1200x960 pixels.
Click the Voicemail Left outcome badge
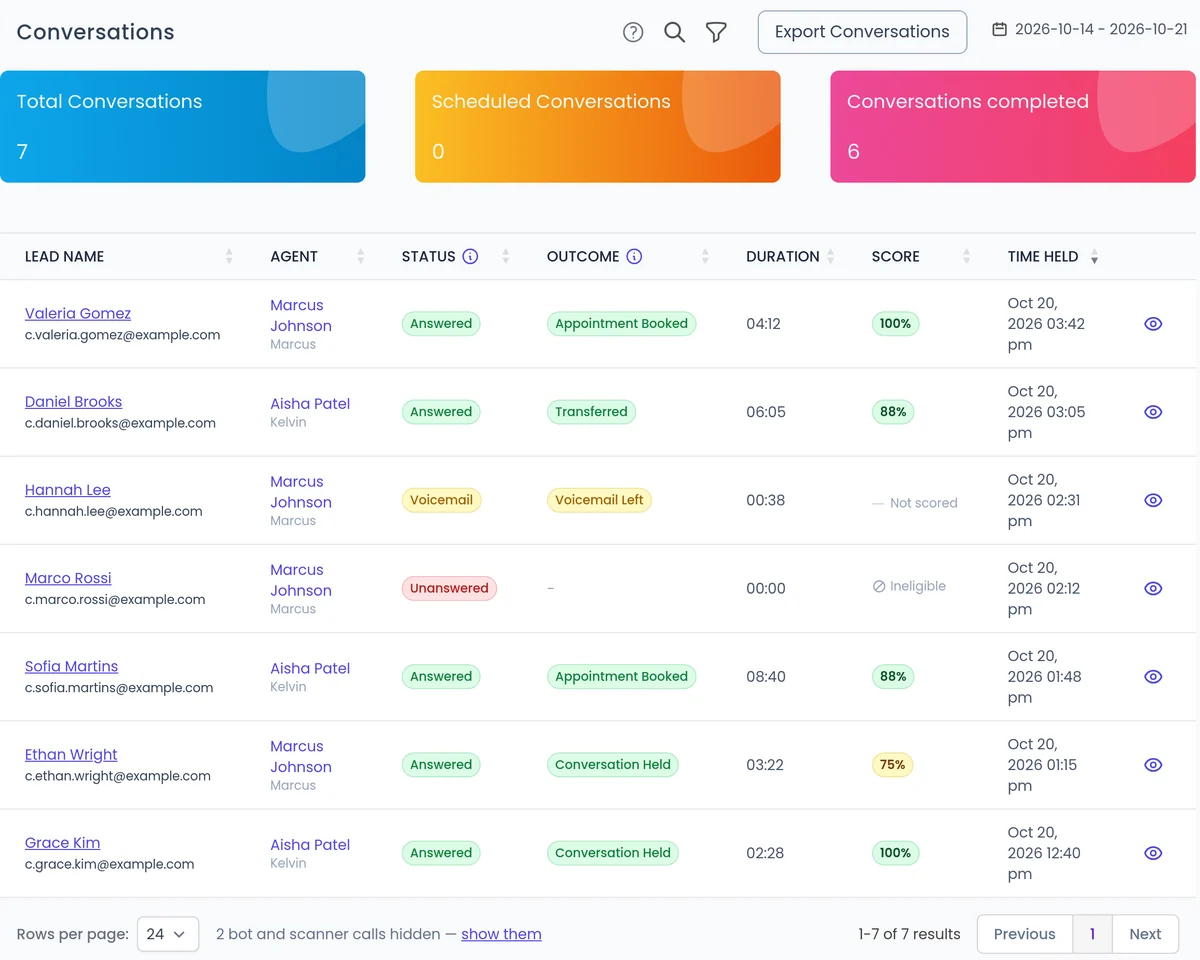click(x=599, y=500)
